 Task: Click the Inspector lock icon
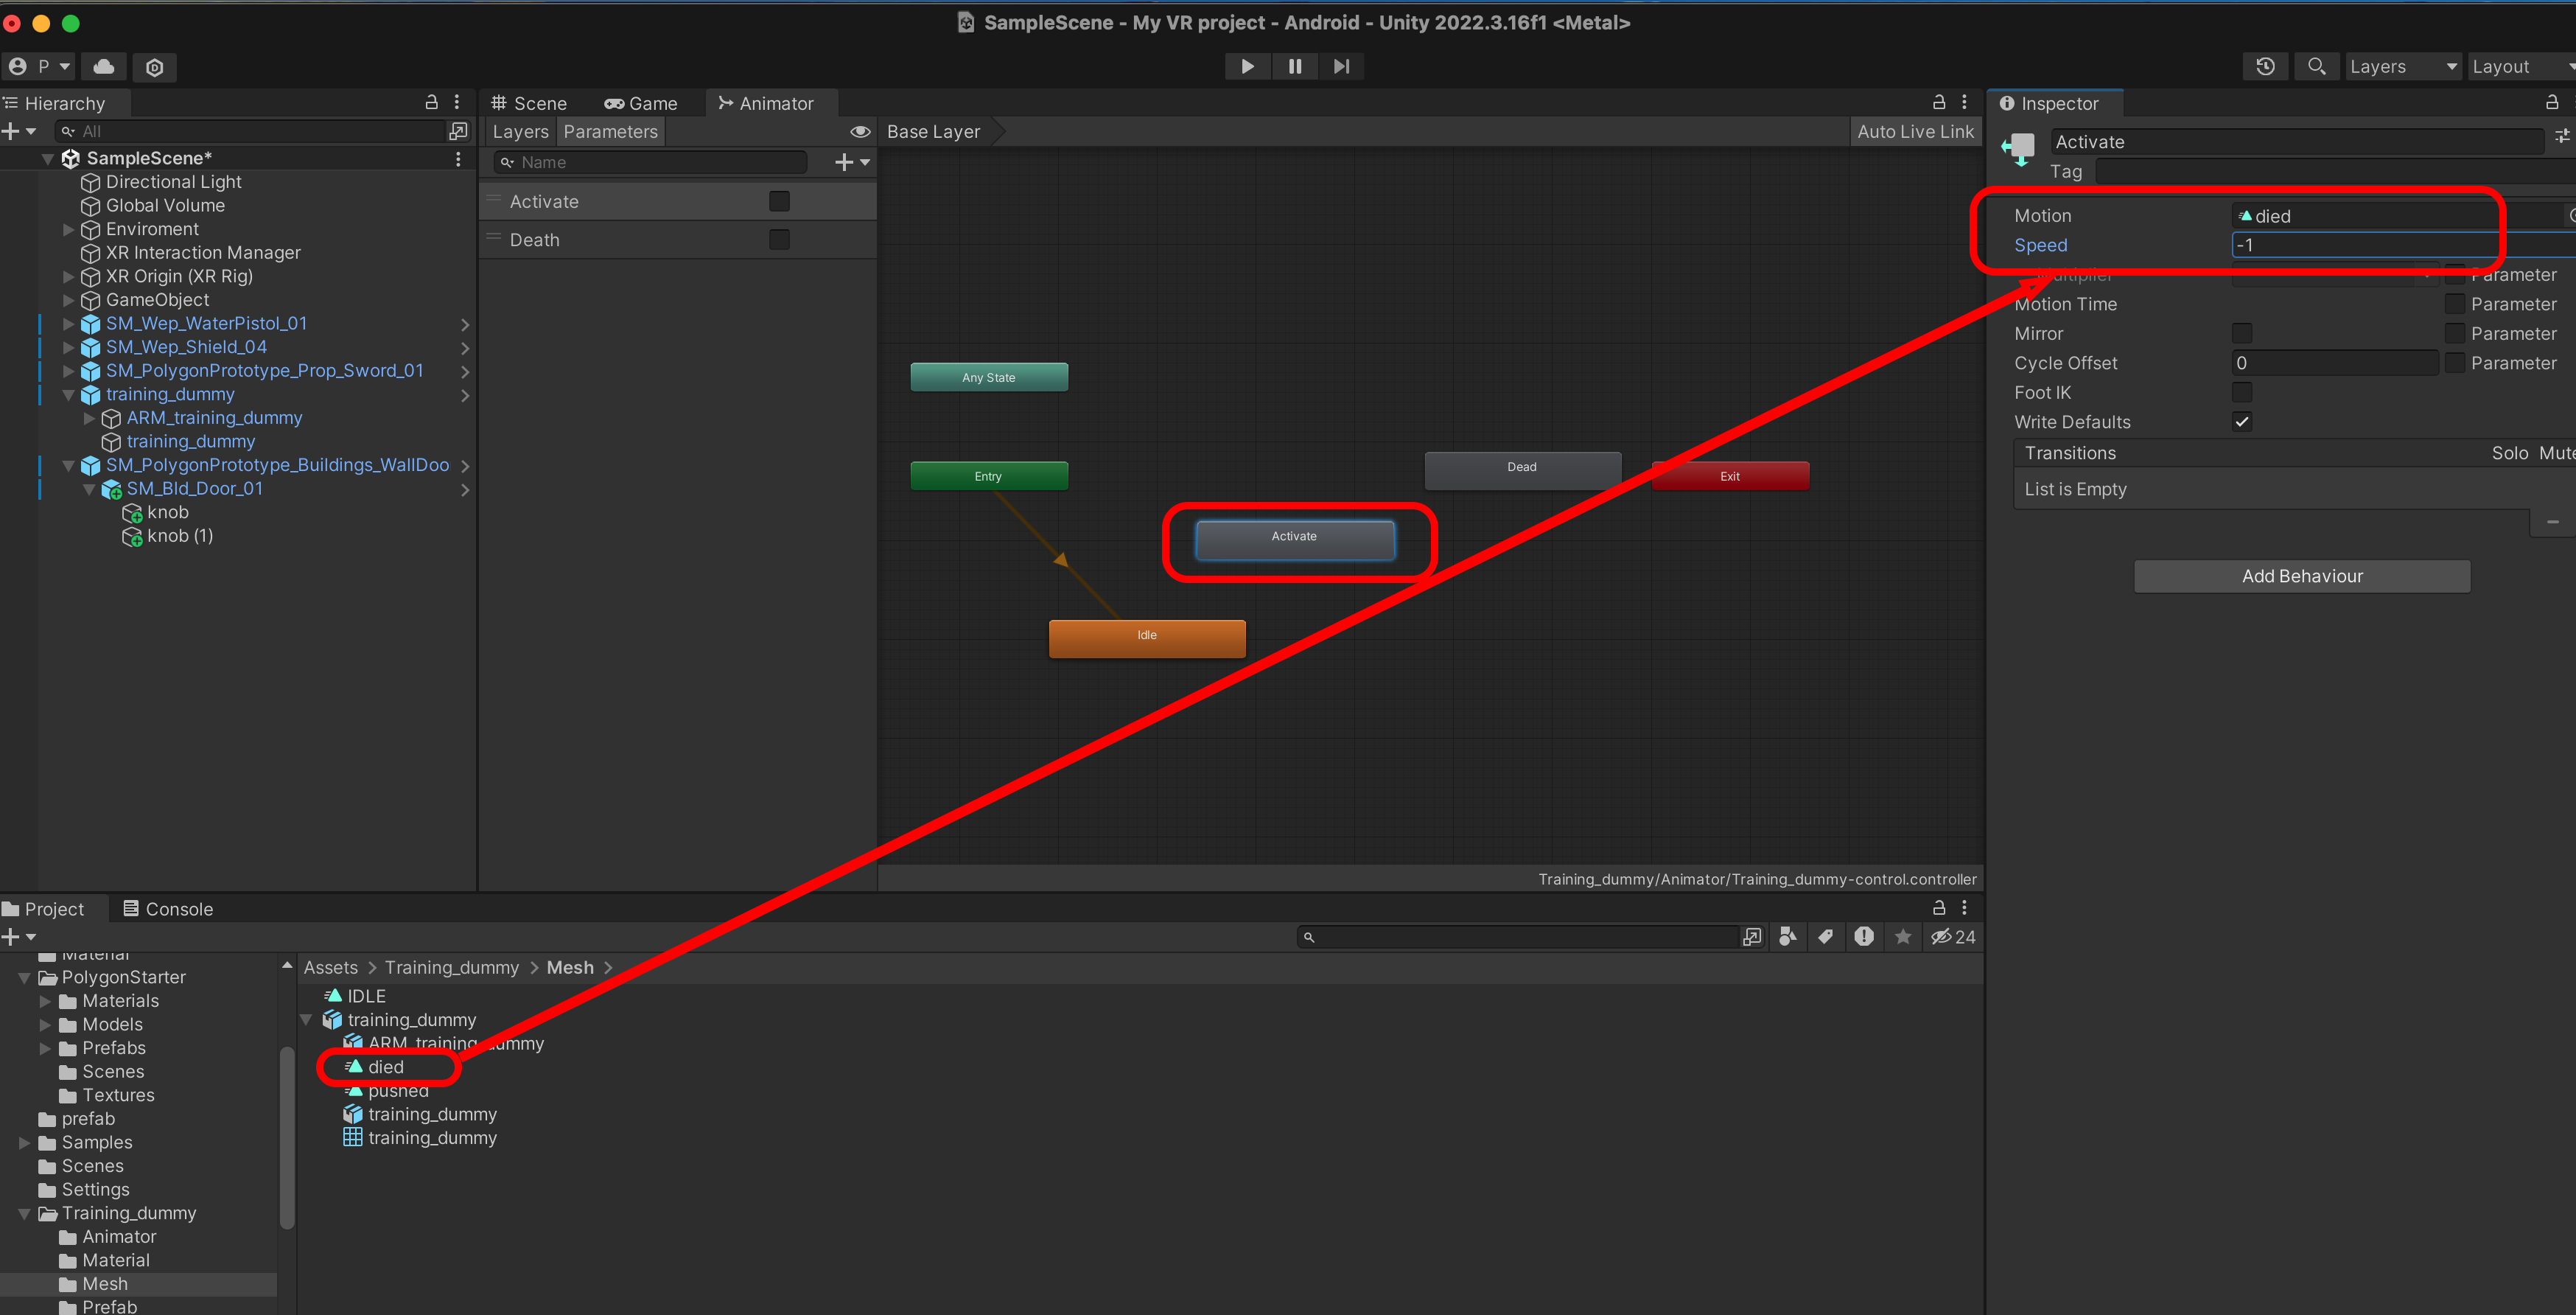pyautogui.click(x=2551, y=103)
